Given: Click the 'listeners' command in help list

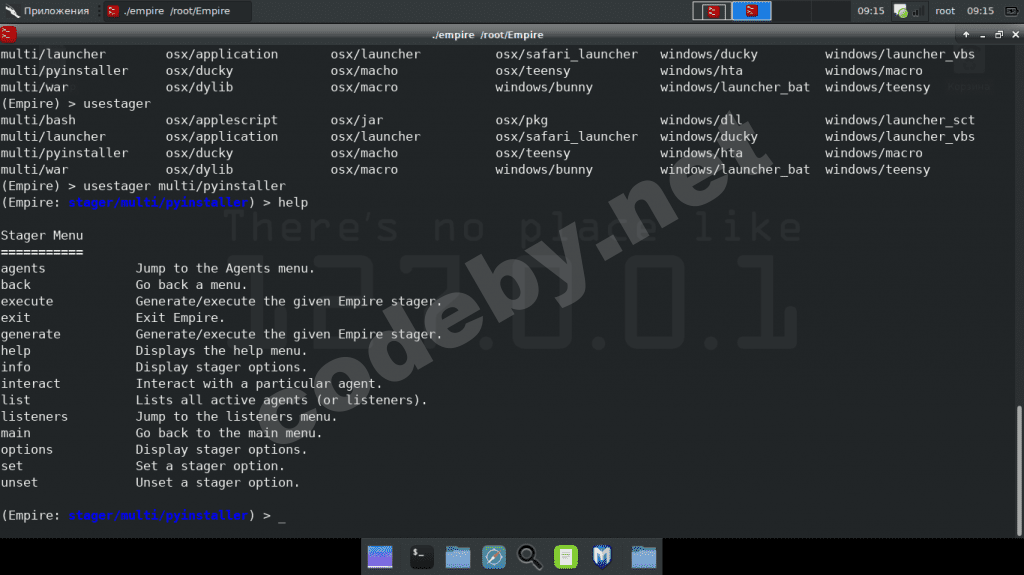Looking at the screenshot, I should click(34, 416).
